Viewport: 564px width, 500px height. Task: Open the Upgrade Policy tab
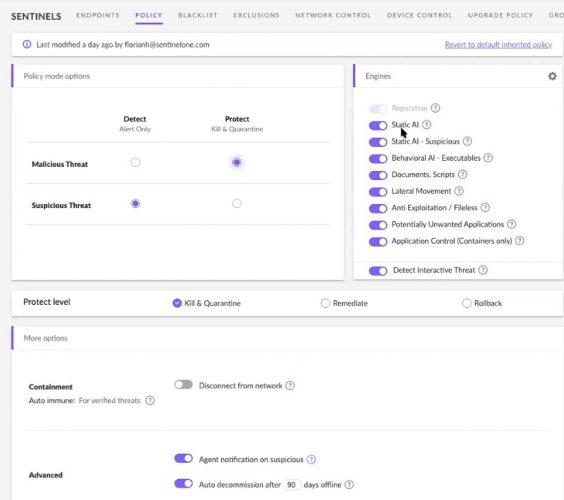pos(500,15)
